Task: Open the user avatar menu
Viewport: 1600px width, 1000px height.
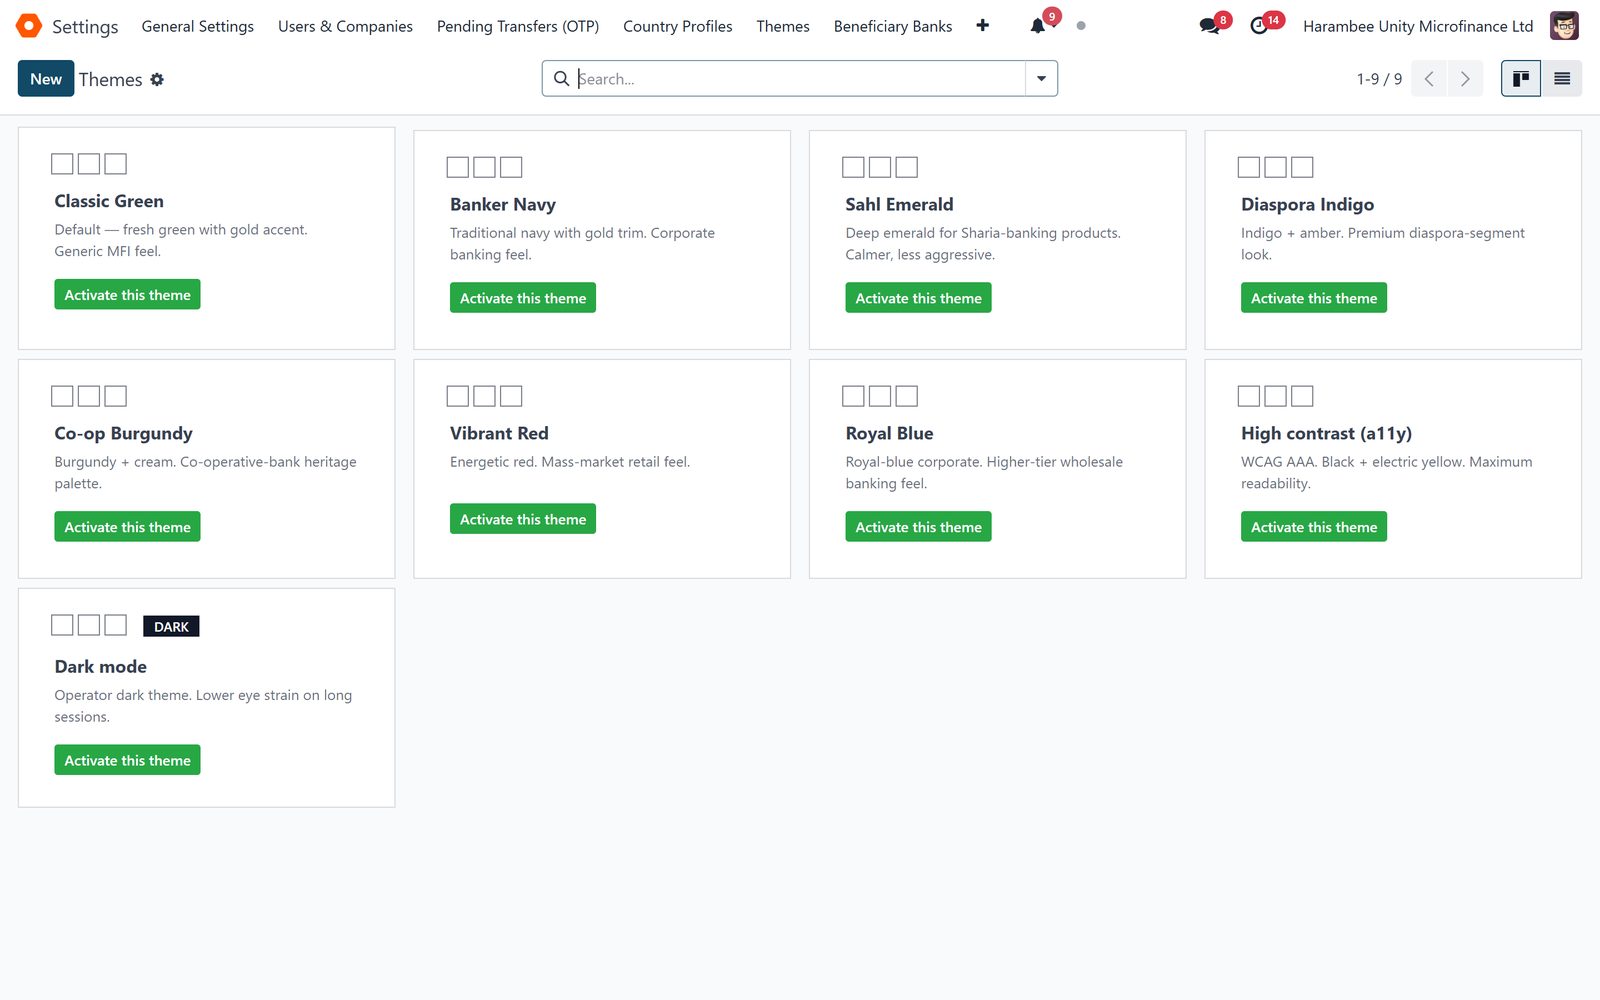Action: click(1564, 26)
